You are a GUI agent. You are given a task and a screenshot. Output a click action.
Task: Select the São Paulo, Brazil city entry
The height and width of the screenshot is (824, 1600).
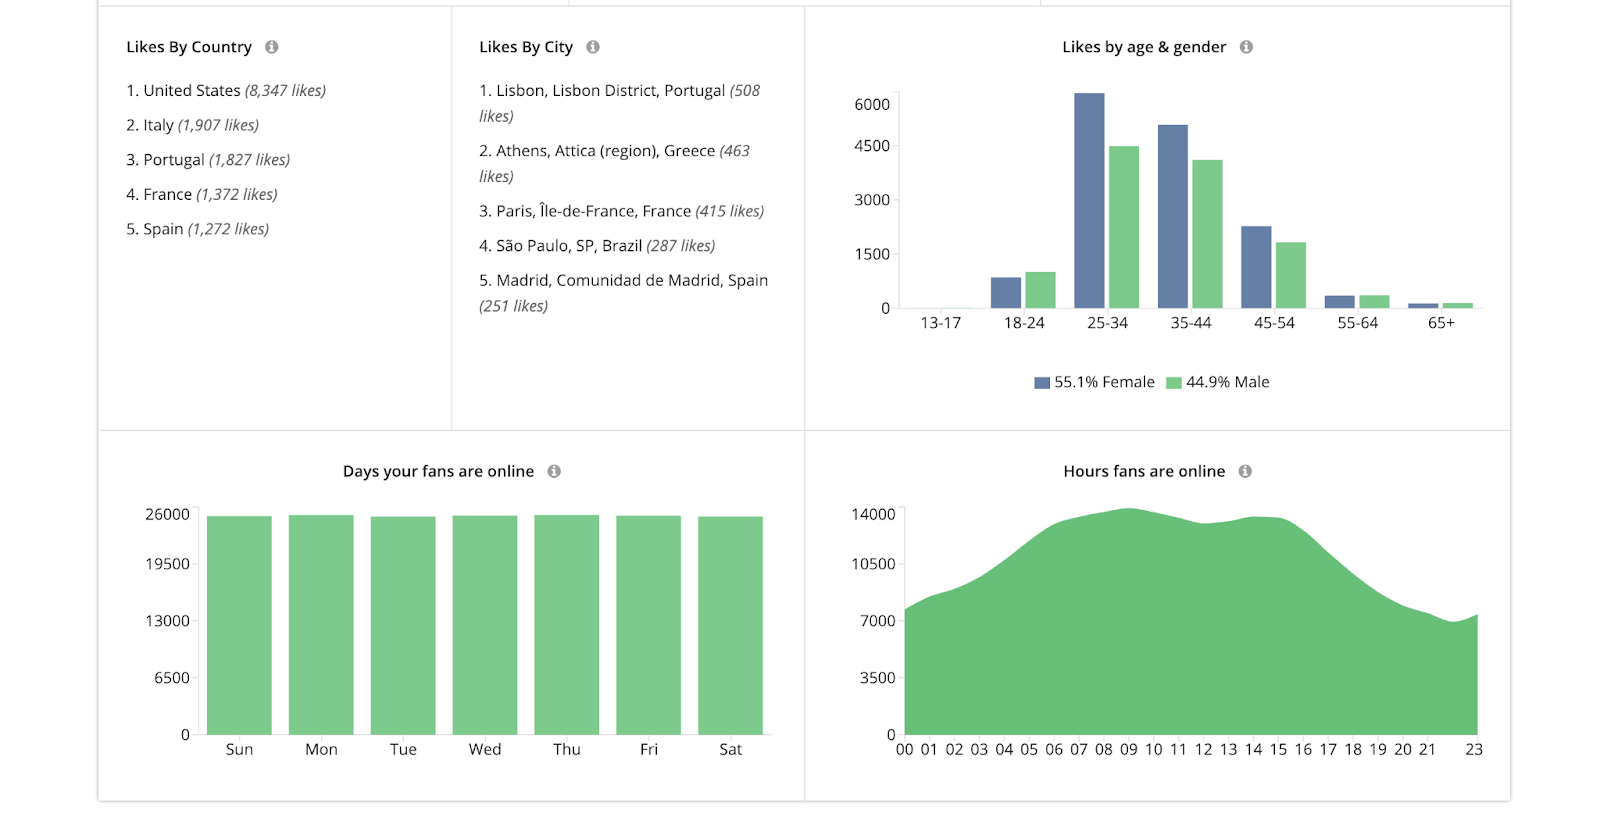point(597,246)
